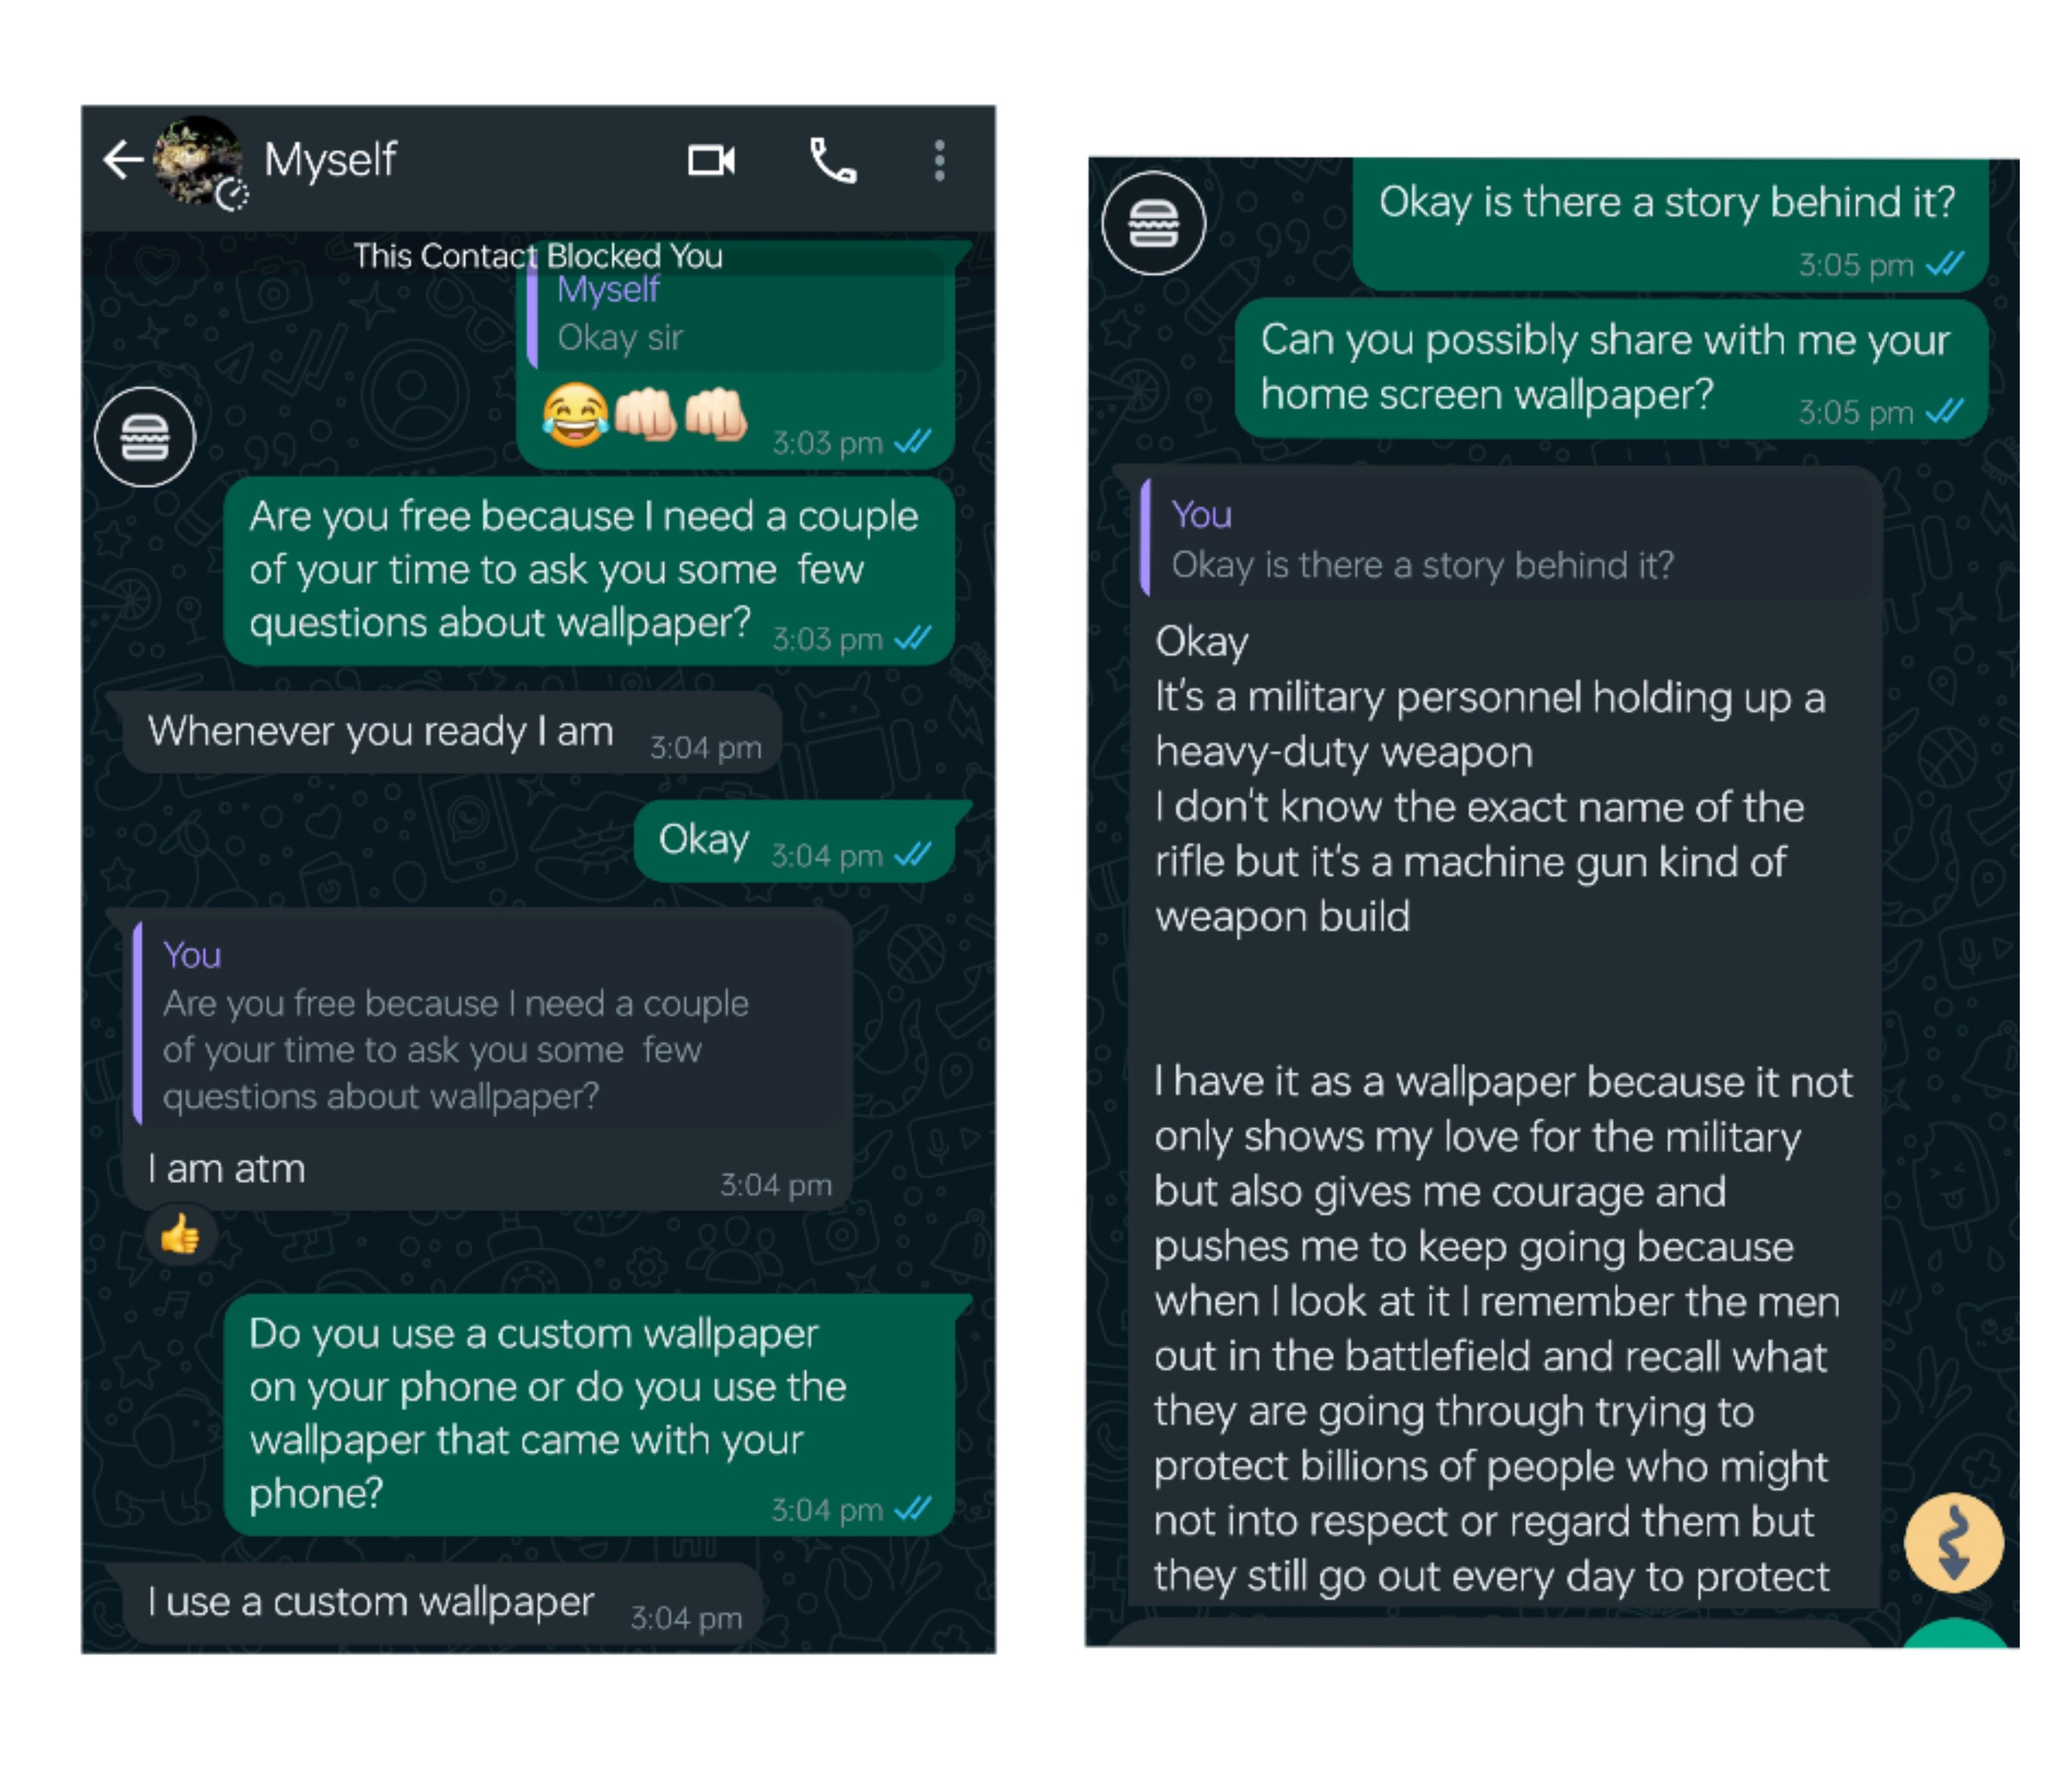The height and width of the screenshot is (1788, 2072).
Task: Tap the thumbs-up reaction under 'I am atm'
Action: (x=180, y=1235)
